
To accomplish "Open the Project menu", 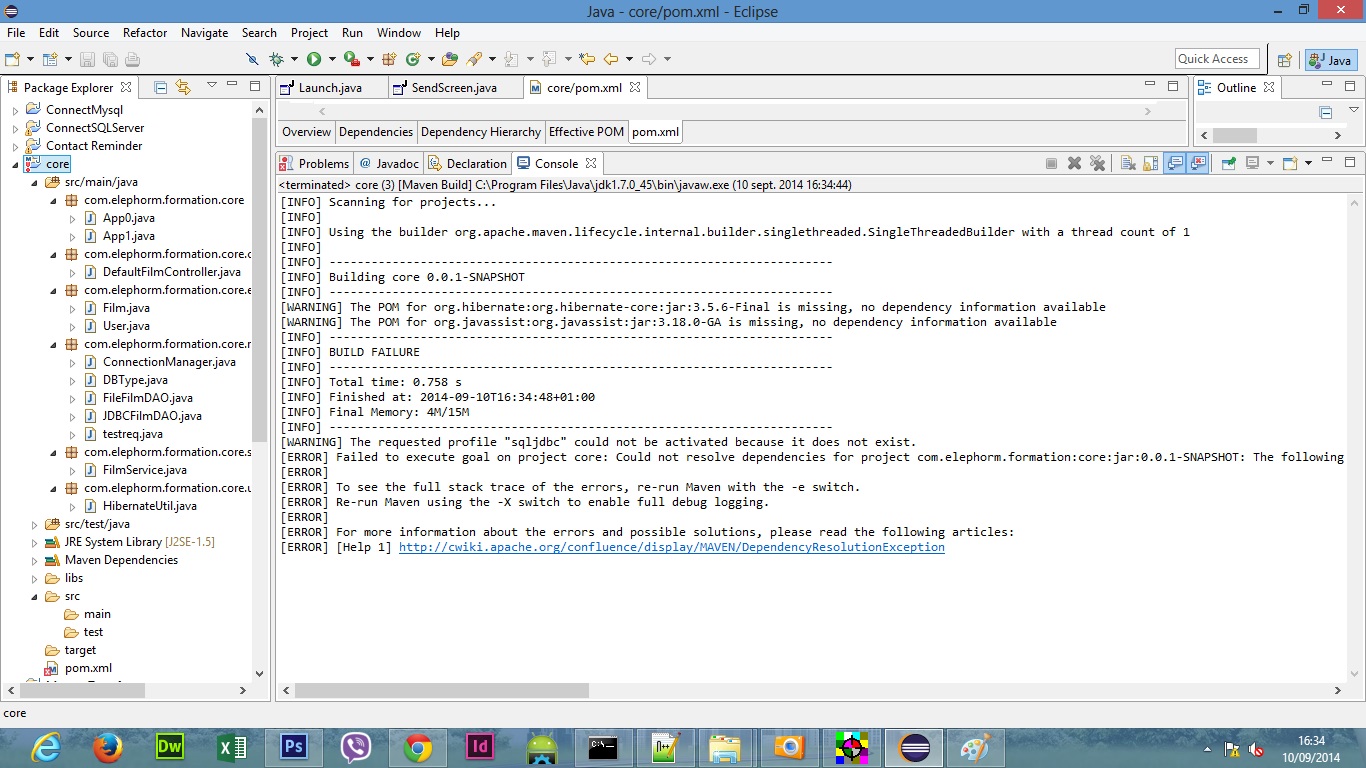I will click(x=309, y=33).
